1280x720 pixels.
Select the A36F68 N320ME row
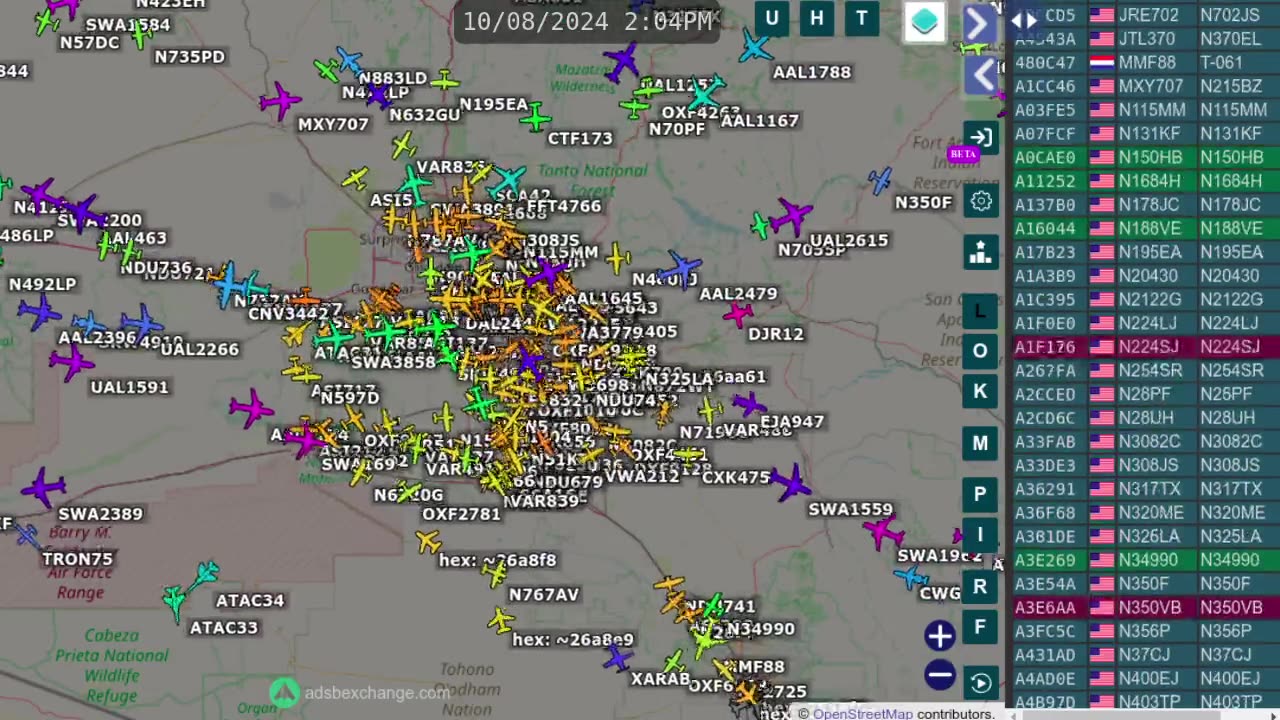coord(1145,513)
